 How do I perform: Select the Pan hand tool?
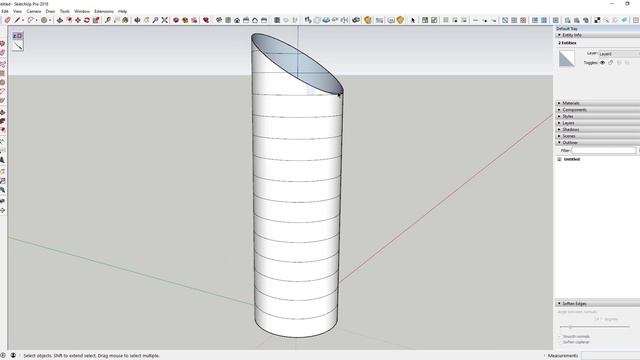tap(146, 20)
